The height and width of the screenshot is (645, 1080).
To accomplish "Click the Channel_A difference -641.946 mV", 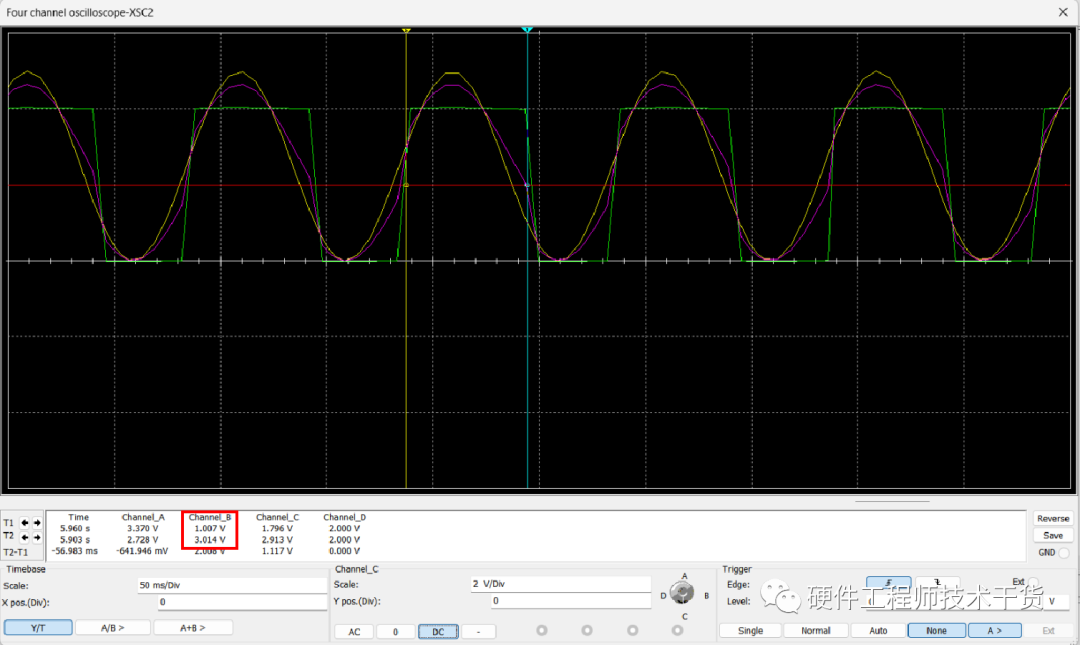I will tap(142, 551).
